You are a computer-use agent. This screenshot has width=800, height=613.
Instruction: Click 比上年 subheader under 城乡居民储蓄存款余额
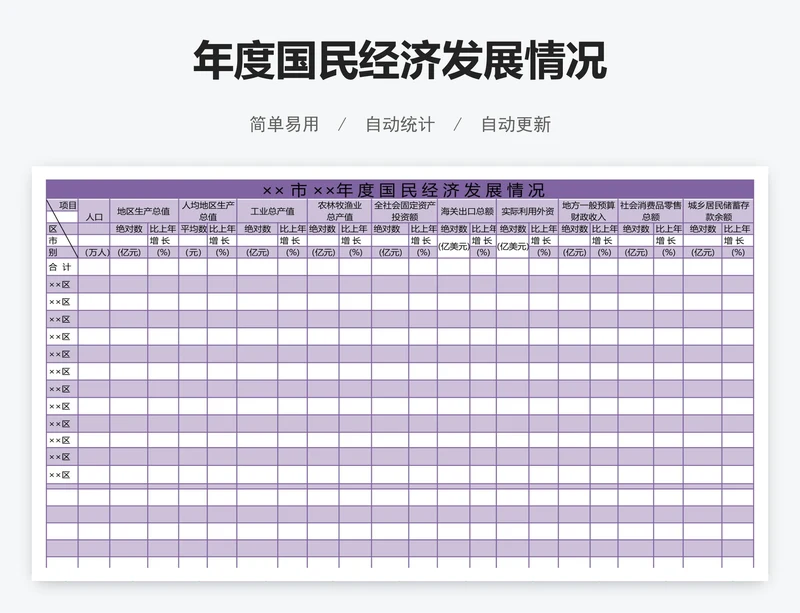pos(737,229)
